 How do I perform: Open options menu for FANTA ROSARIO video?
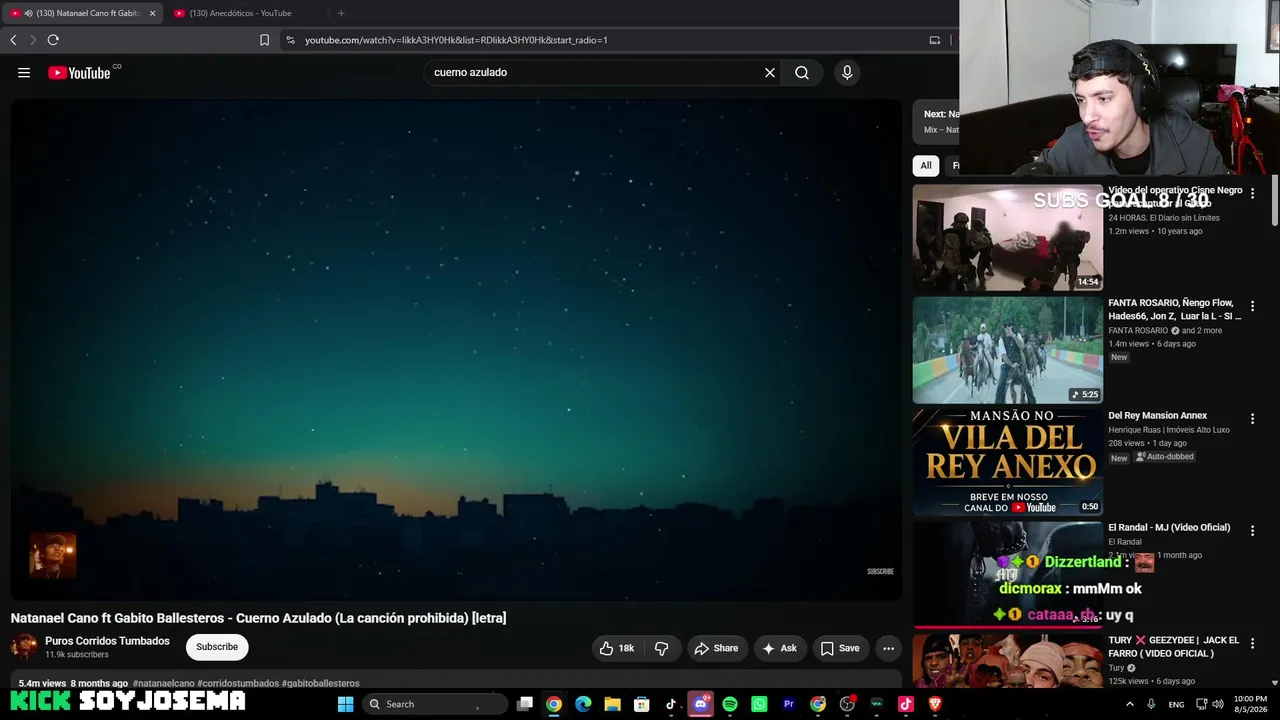pos(1252,306)
